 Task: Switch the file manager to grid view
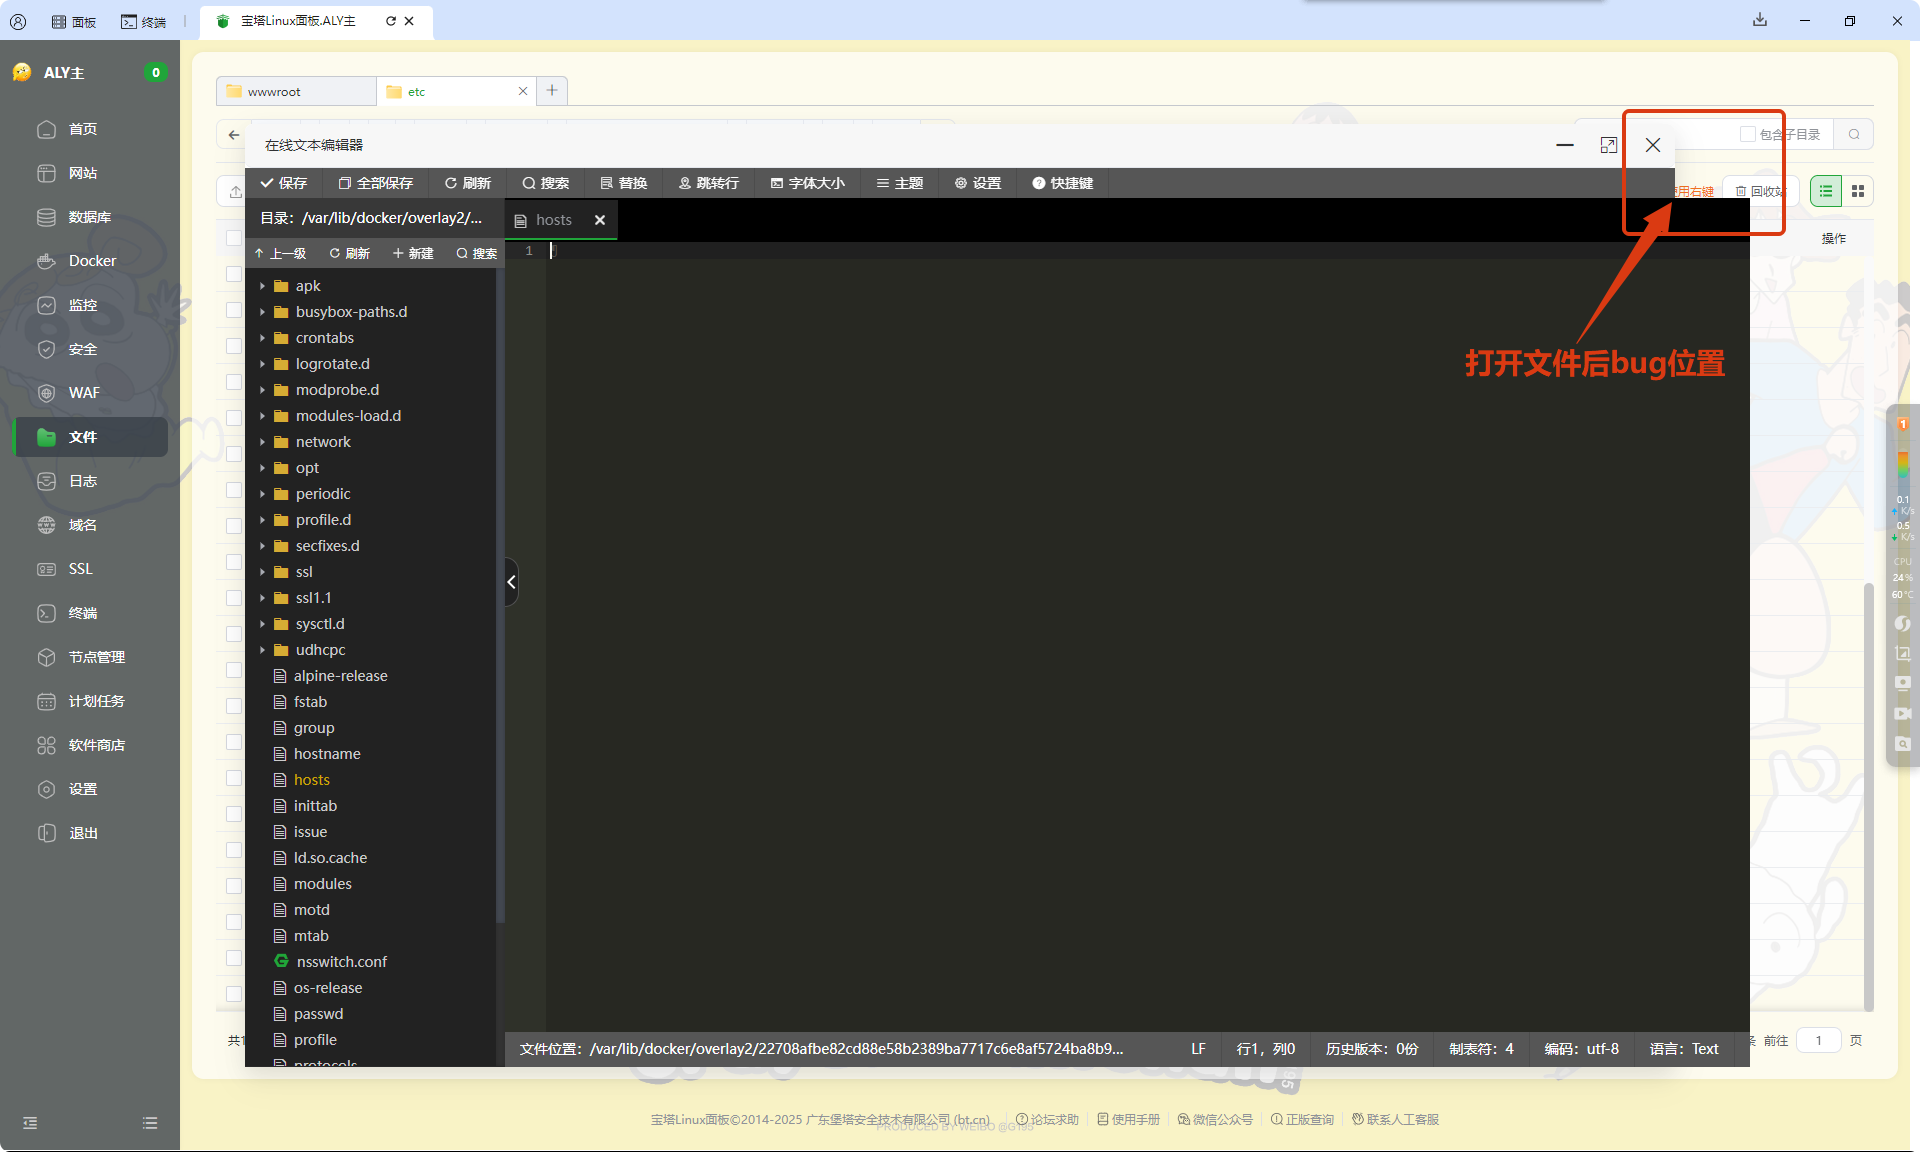pyautogui.click(x=1857, y=190)
